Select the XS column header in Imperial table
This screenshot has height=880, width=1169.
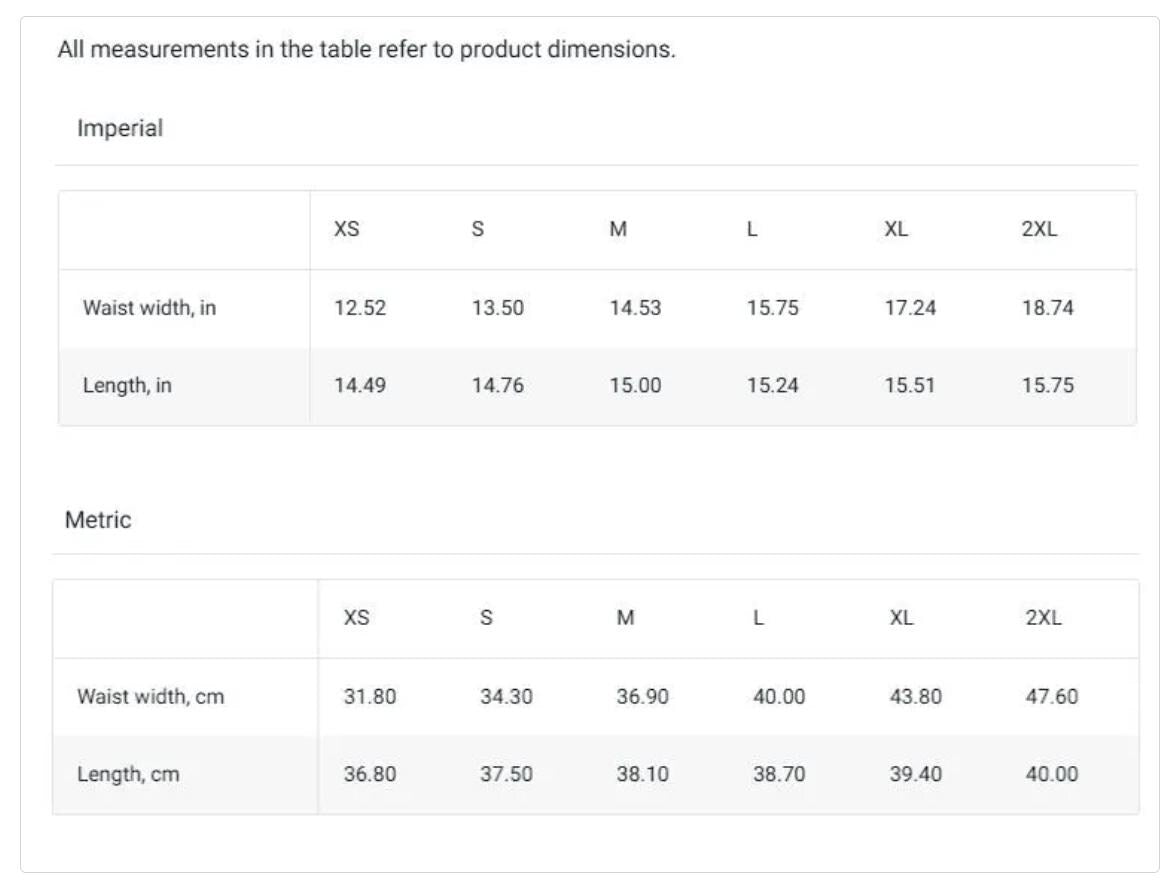pyautogui.click(x=346, y=229)
